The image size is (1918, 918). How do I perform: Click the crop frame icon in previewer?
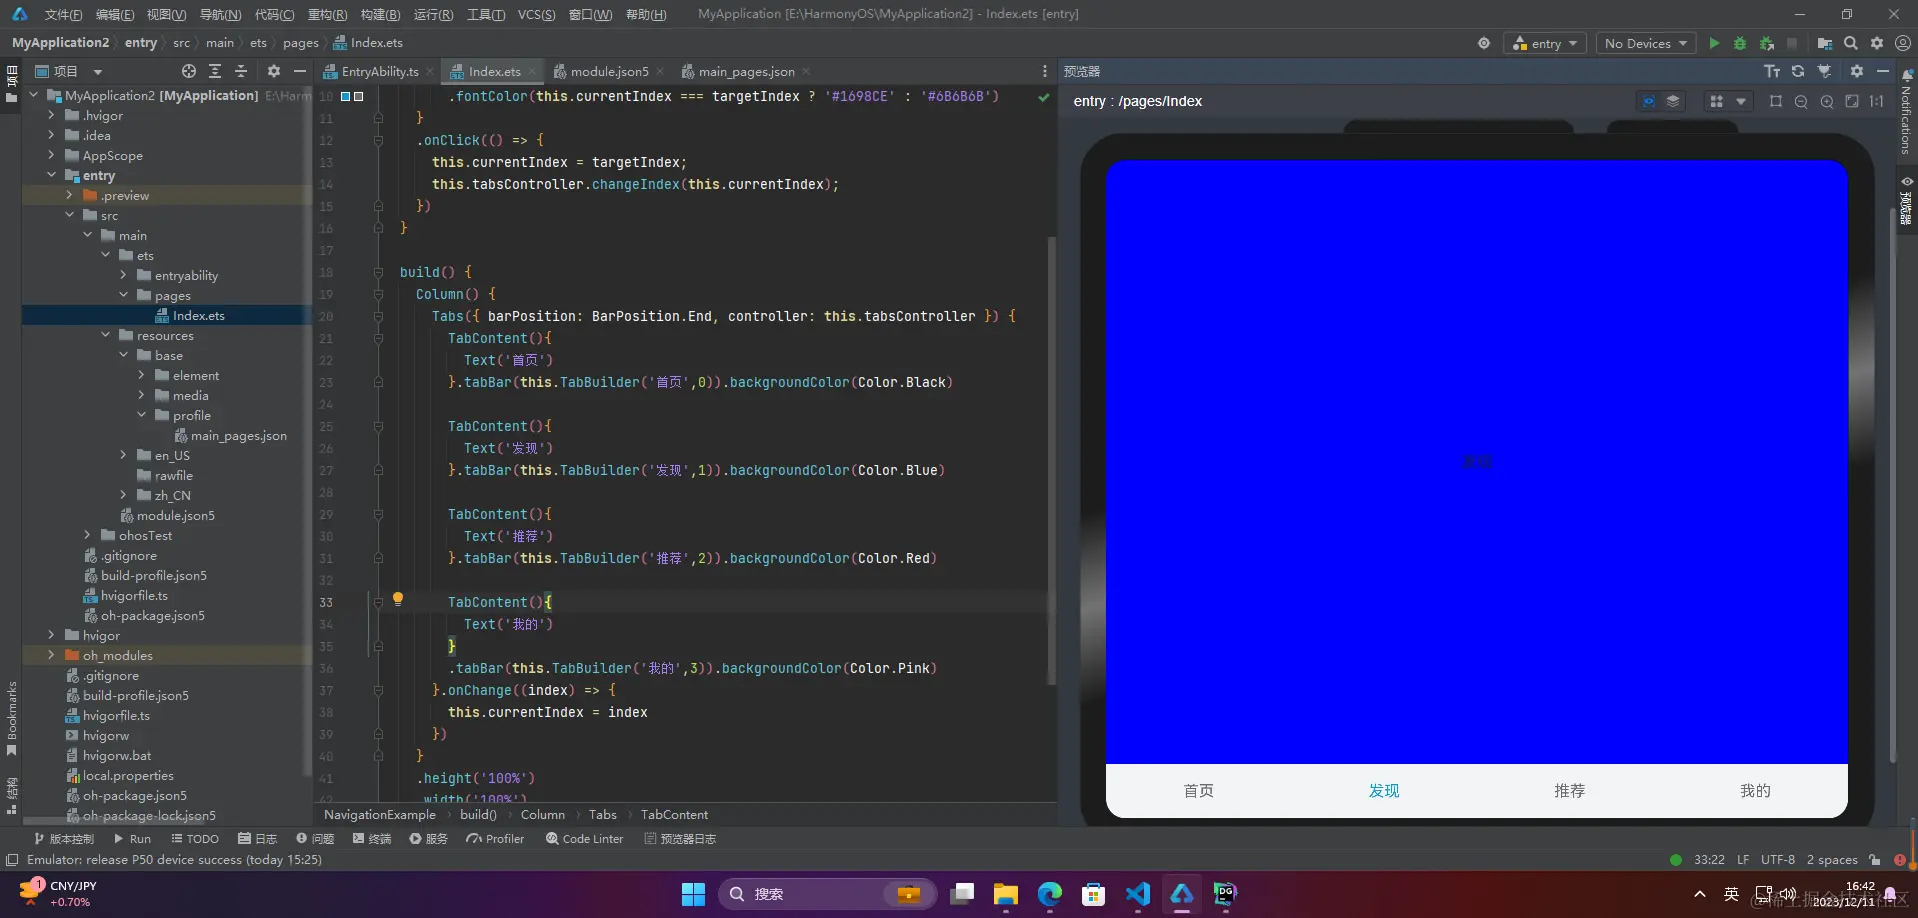pos(1776,101)
